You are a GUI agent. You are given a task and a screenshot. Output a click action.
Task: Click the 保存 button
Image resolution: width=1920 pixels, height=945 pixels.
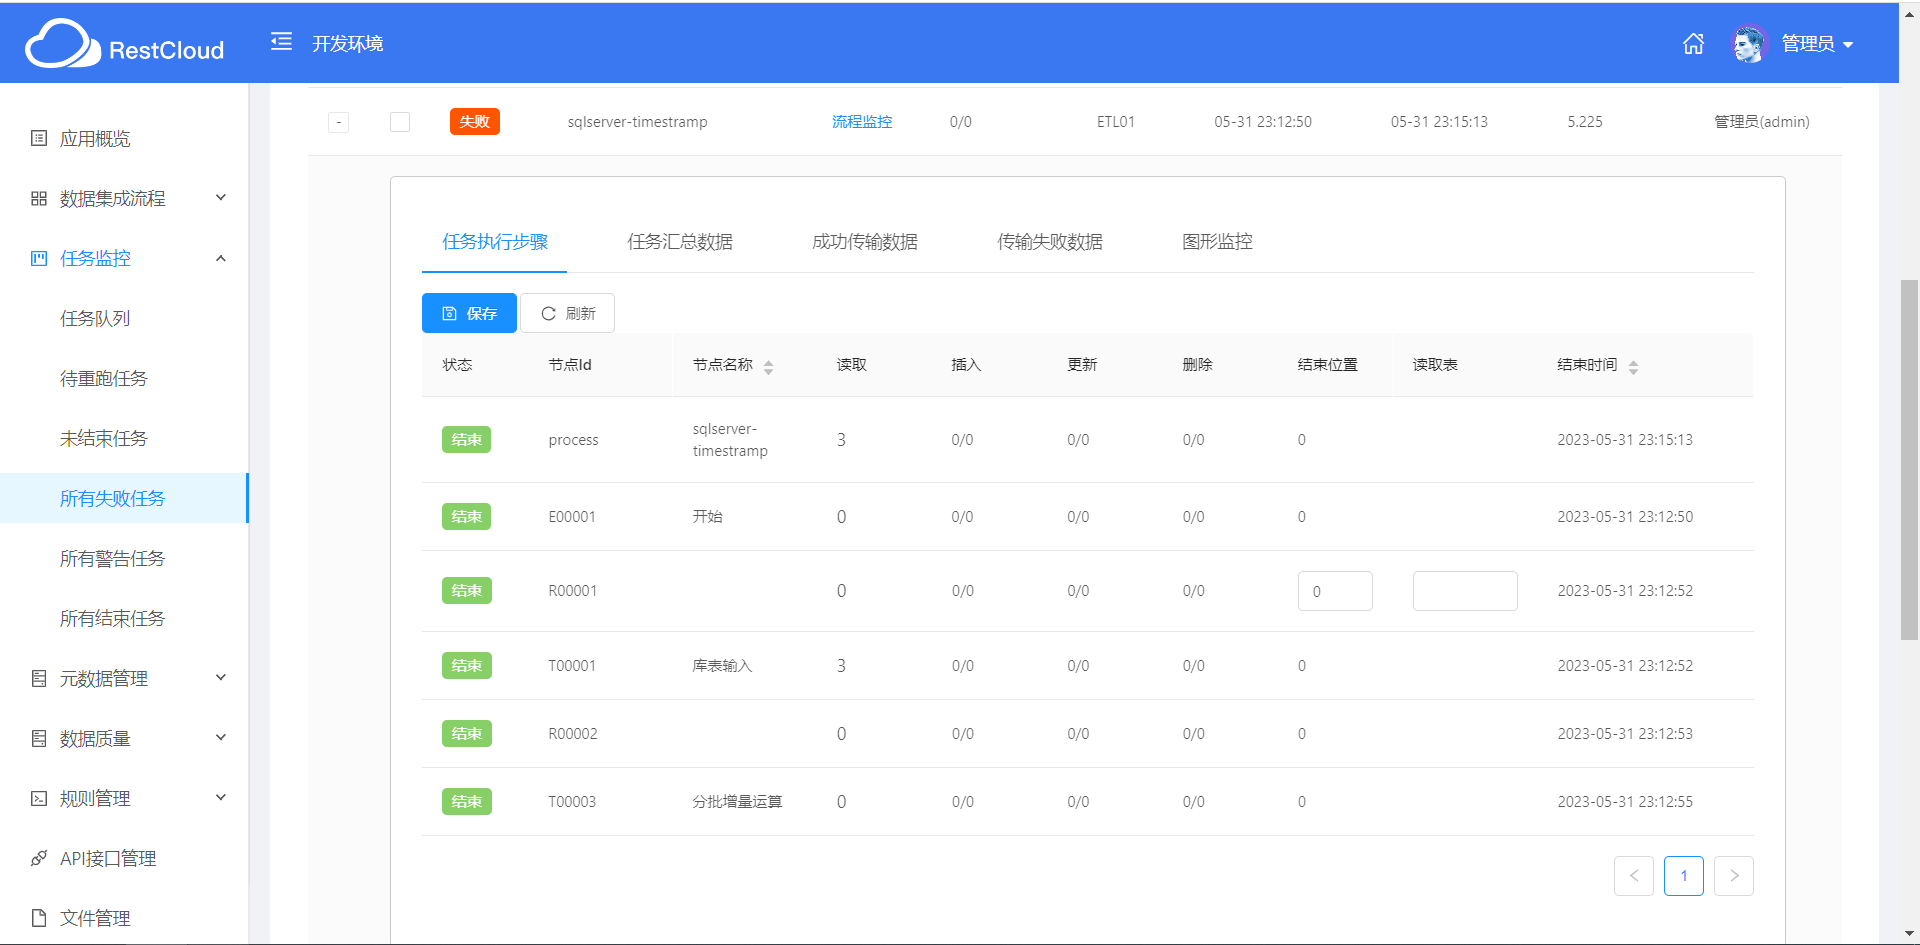point(469,313)
